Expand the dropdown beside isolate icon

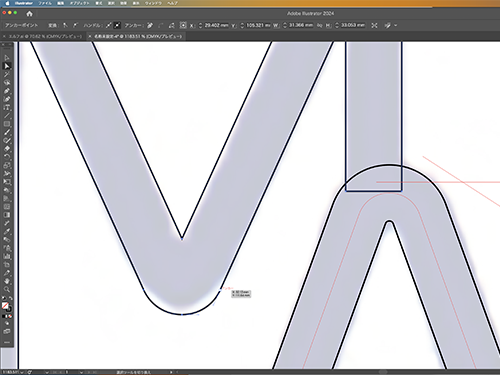(396, 25)
